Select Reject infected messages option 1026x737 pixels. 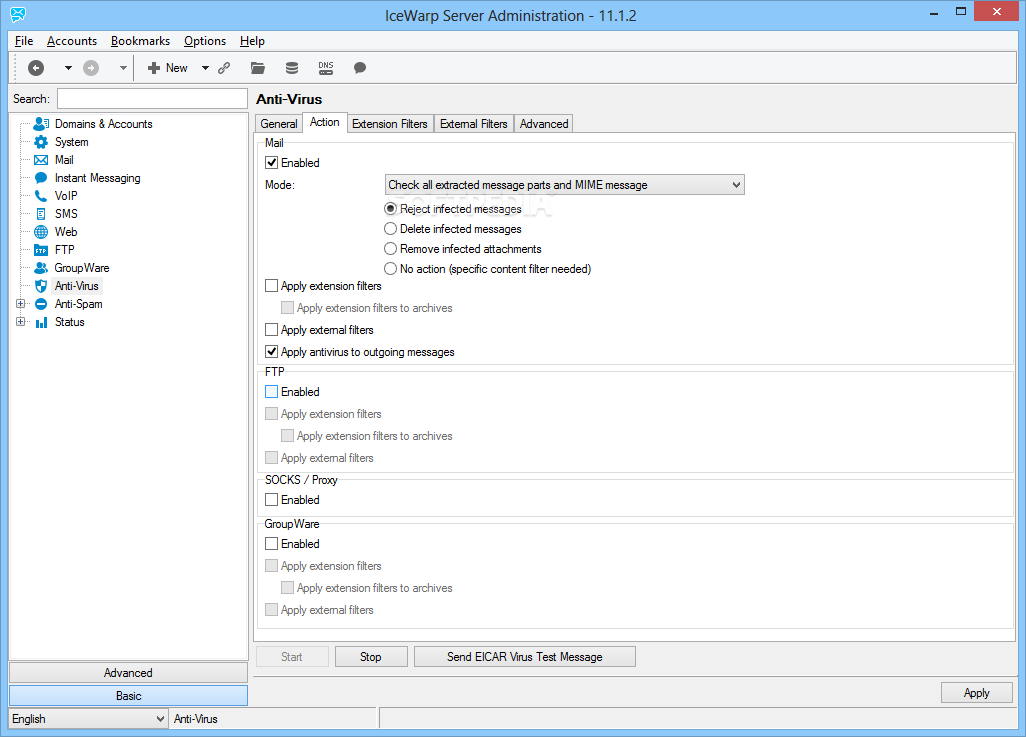tap(391, 209)
